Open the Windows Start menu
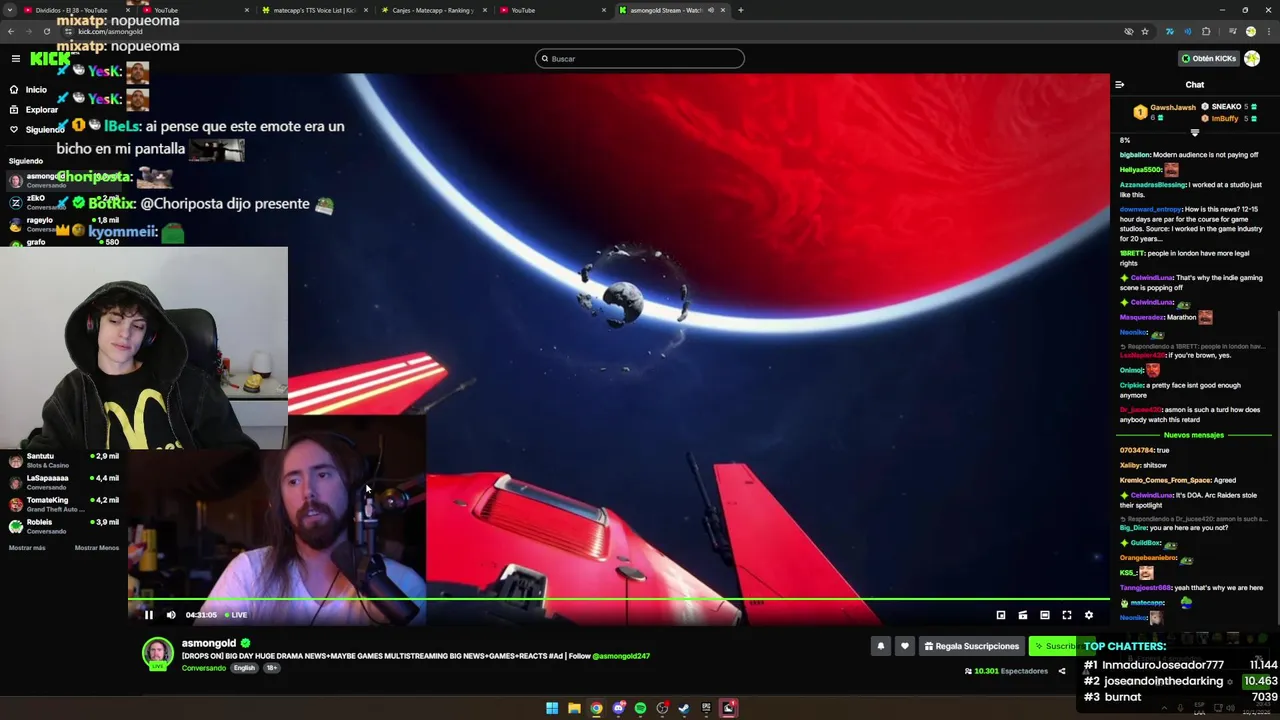Viewport: 1280px width, 720px height. pos(552,708)
